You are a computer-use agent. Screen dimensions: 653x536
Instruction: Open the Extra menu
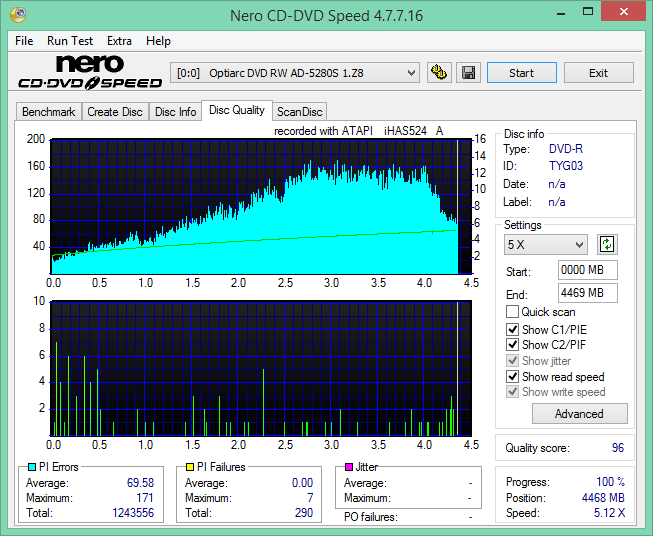click(119, 41)
